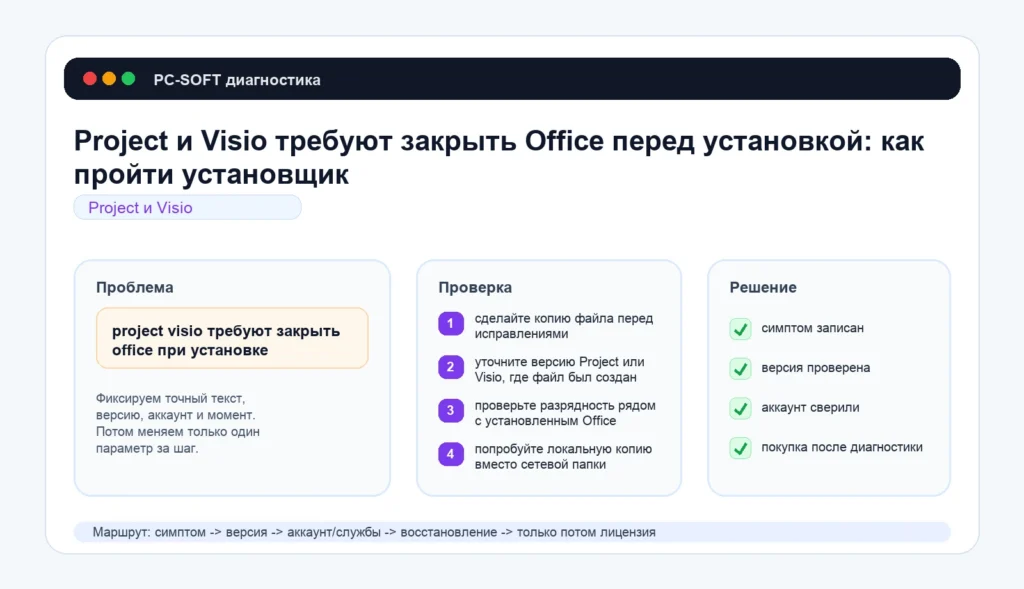
Task: Click the 'уточните версию Project или Visio' step text
Action: click(560, 370)
